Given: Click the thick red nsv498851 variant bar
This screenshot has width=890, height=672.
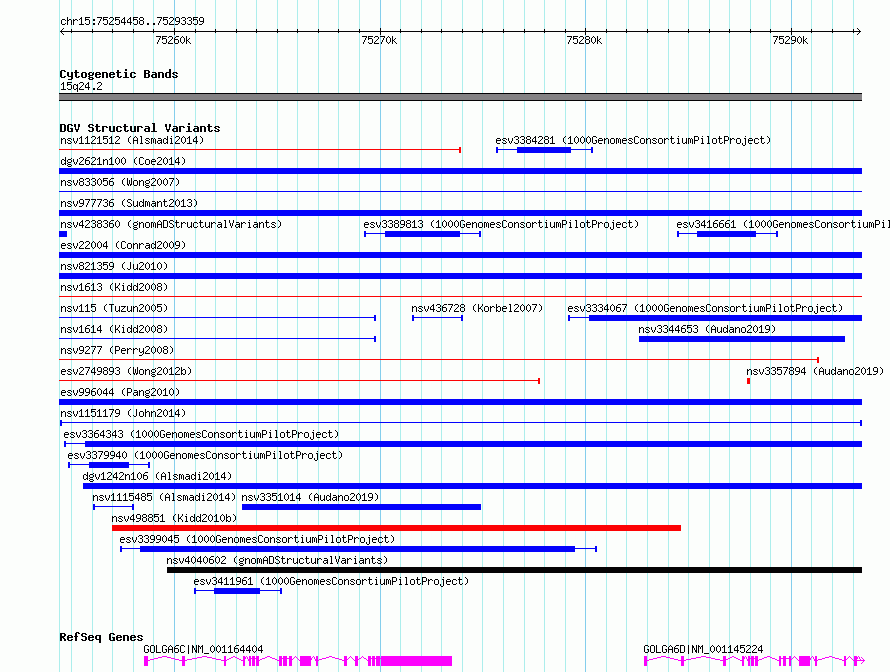Looking at the screenshot, I should (396, 528).
